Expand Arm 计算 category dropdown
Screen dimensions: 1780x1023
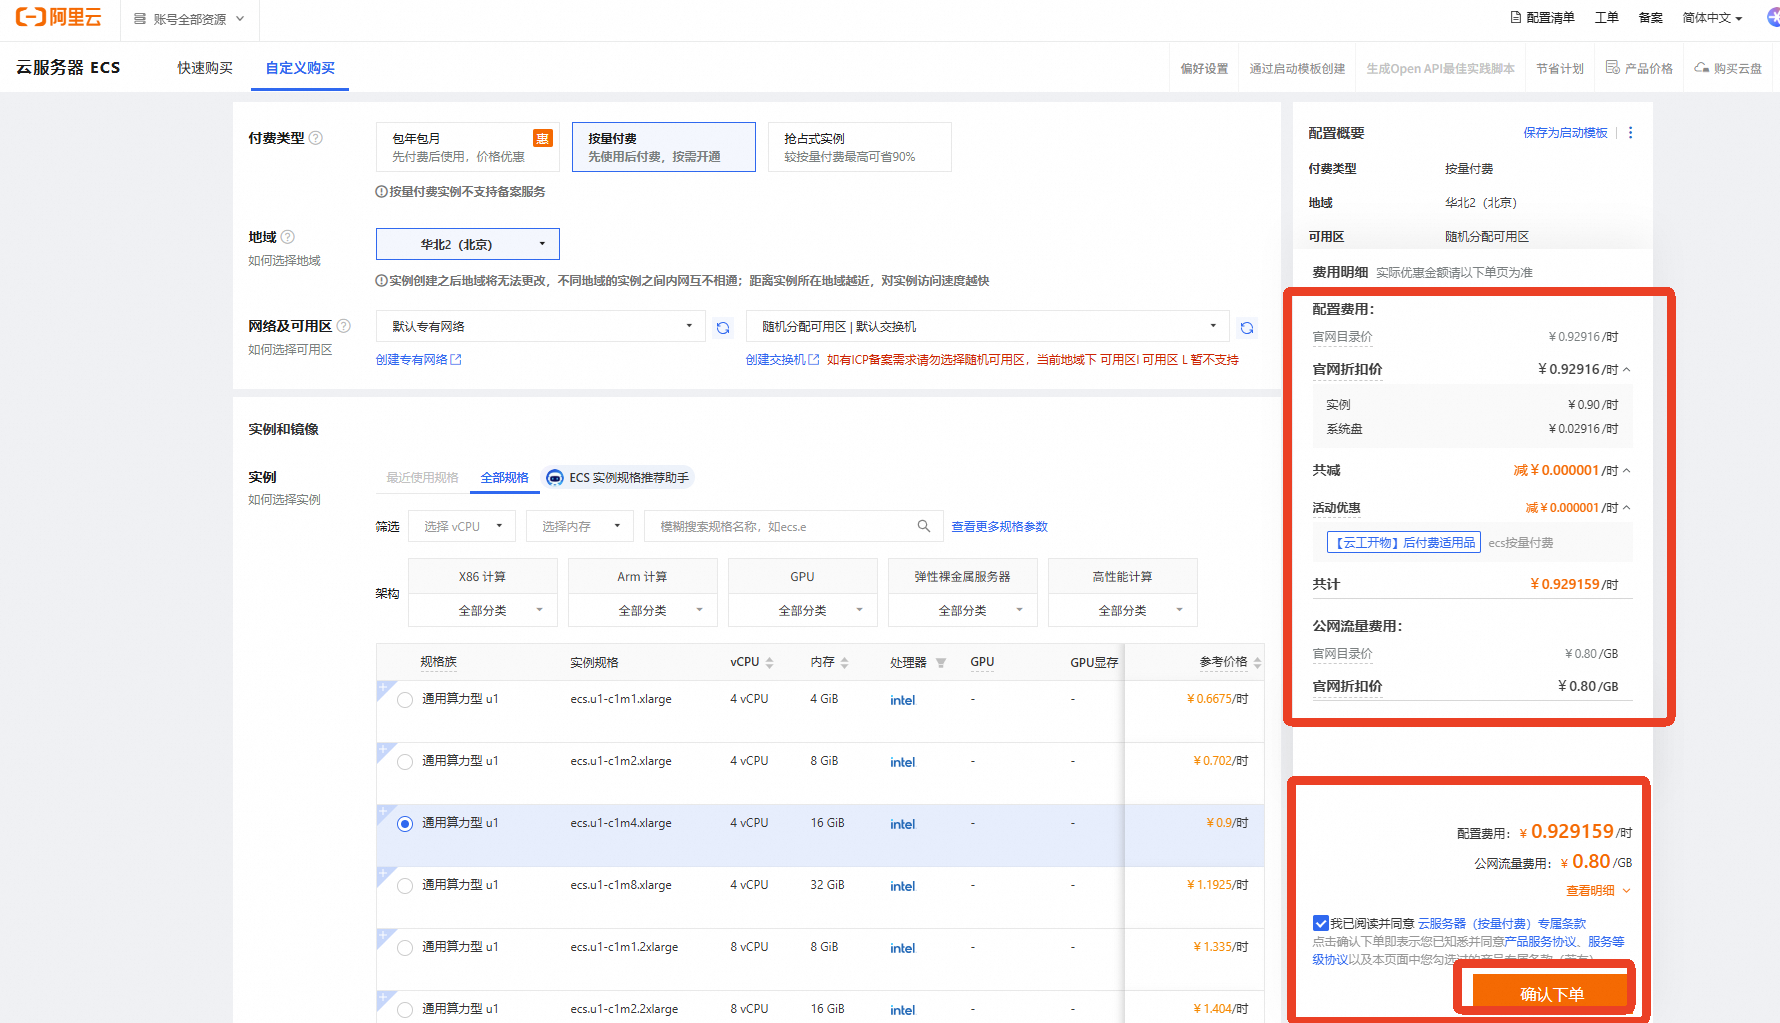643,610
